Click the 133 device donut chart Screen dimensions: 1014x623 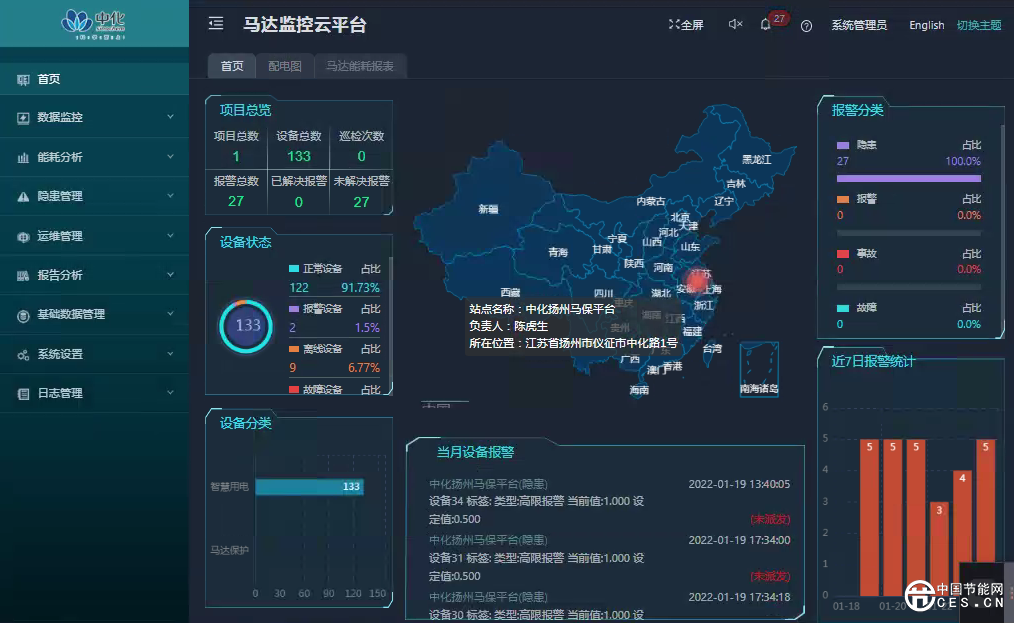pyautogui.click(x=246, y=326)
